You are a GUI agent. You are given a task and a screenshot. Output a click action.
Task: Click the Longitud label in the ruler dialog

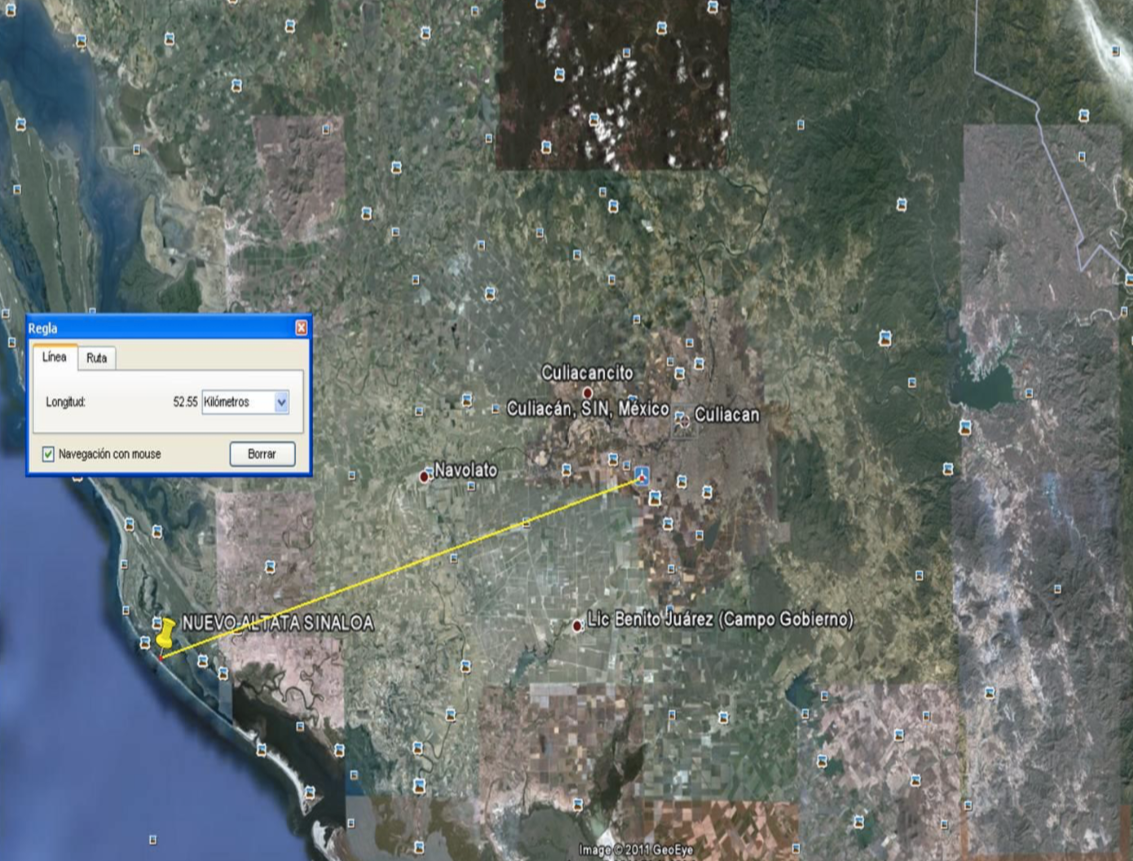(x=66, y=402)
